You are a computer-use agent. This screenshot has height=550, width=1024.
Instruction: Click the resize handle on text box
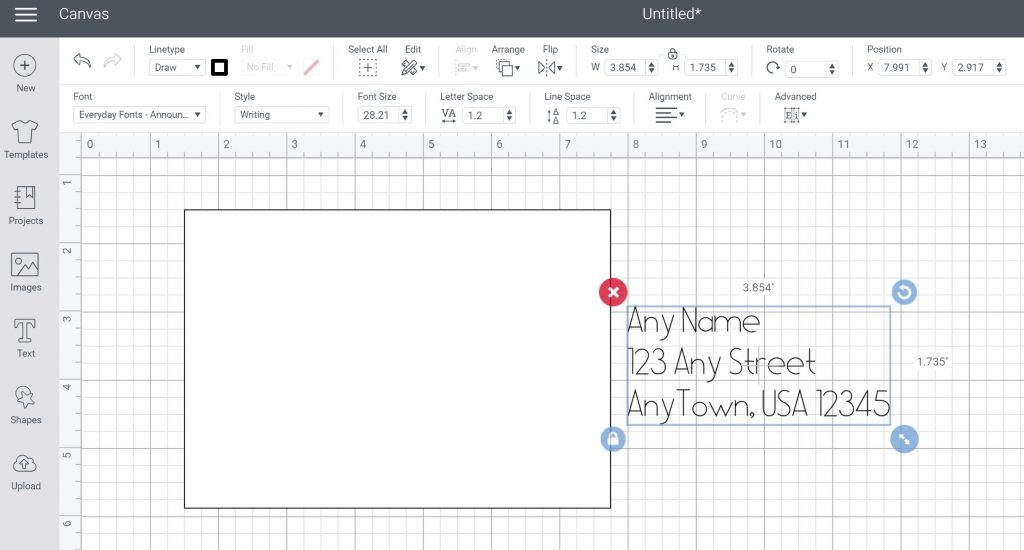pos(904,439)
